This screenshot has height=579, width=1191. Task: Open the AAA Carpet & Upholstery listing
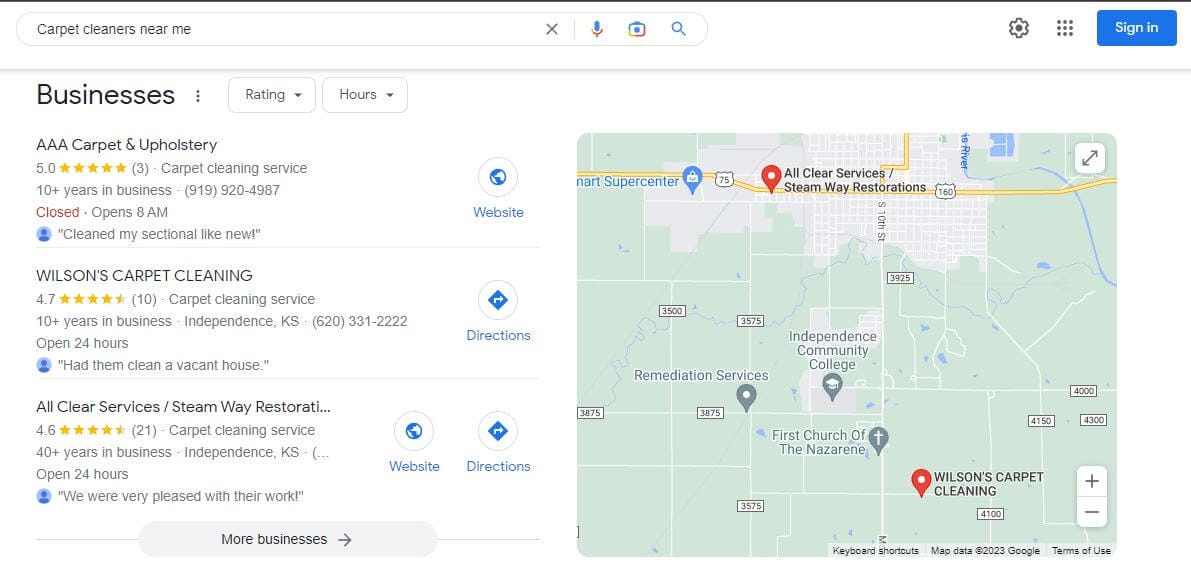tap(127, 144)
